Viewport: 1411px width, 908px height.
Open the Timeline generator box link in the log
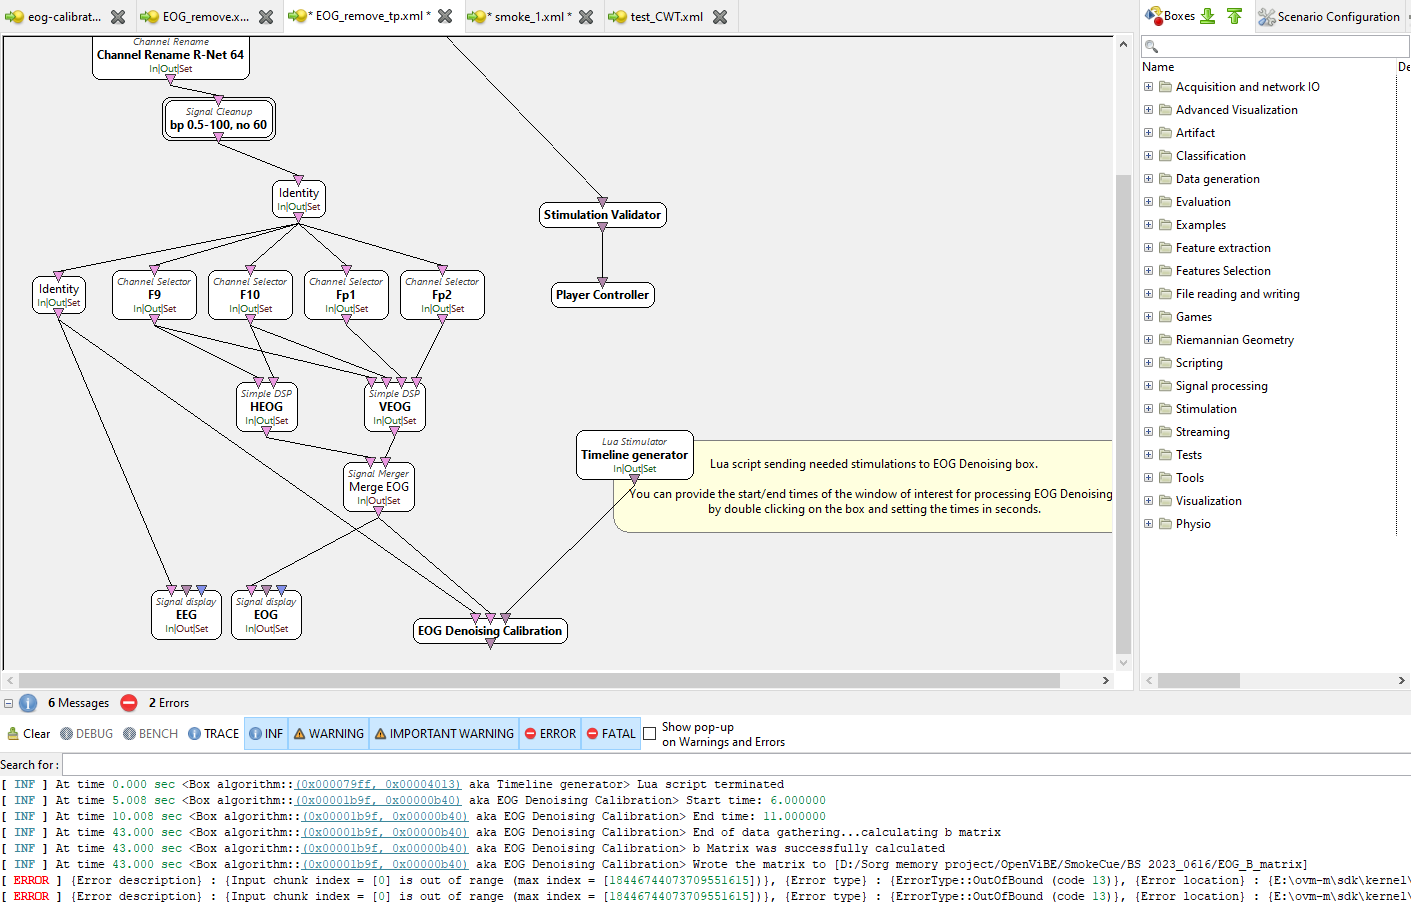click(x=378, y=785)
